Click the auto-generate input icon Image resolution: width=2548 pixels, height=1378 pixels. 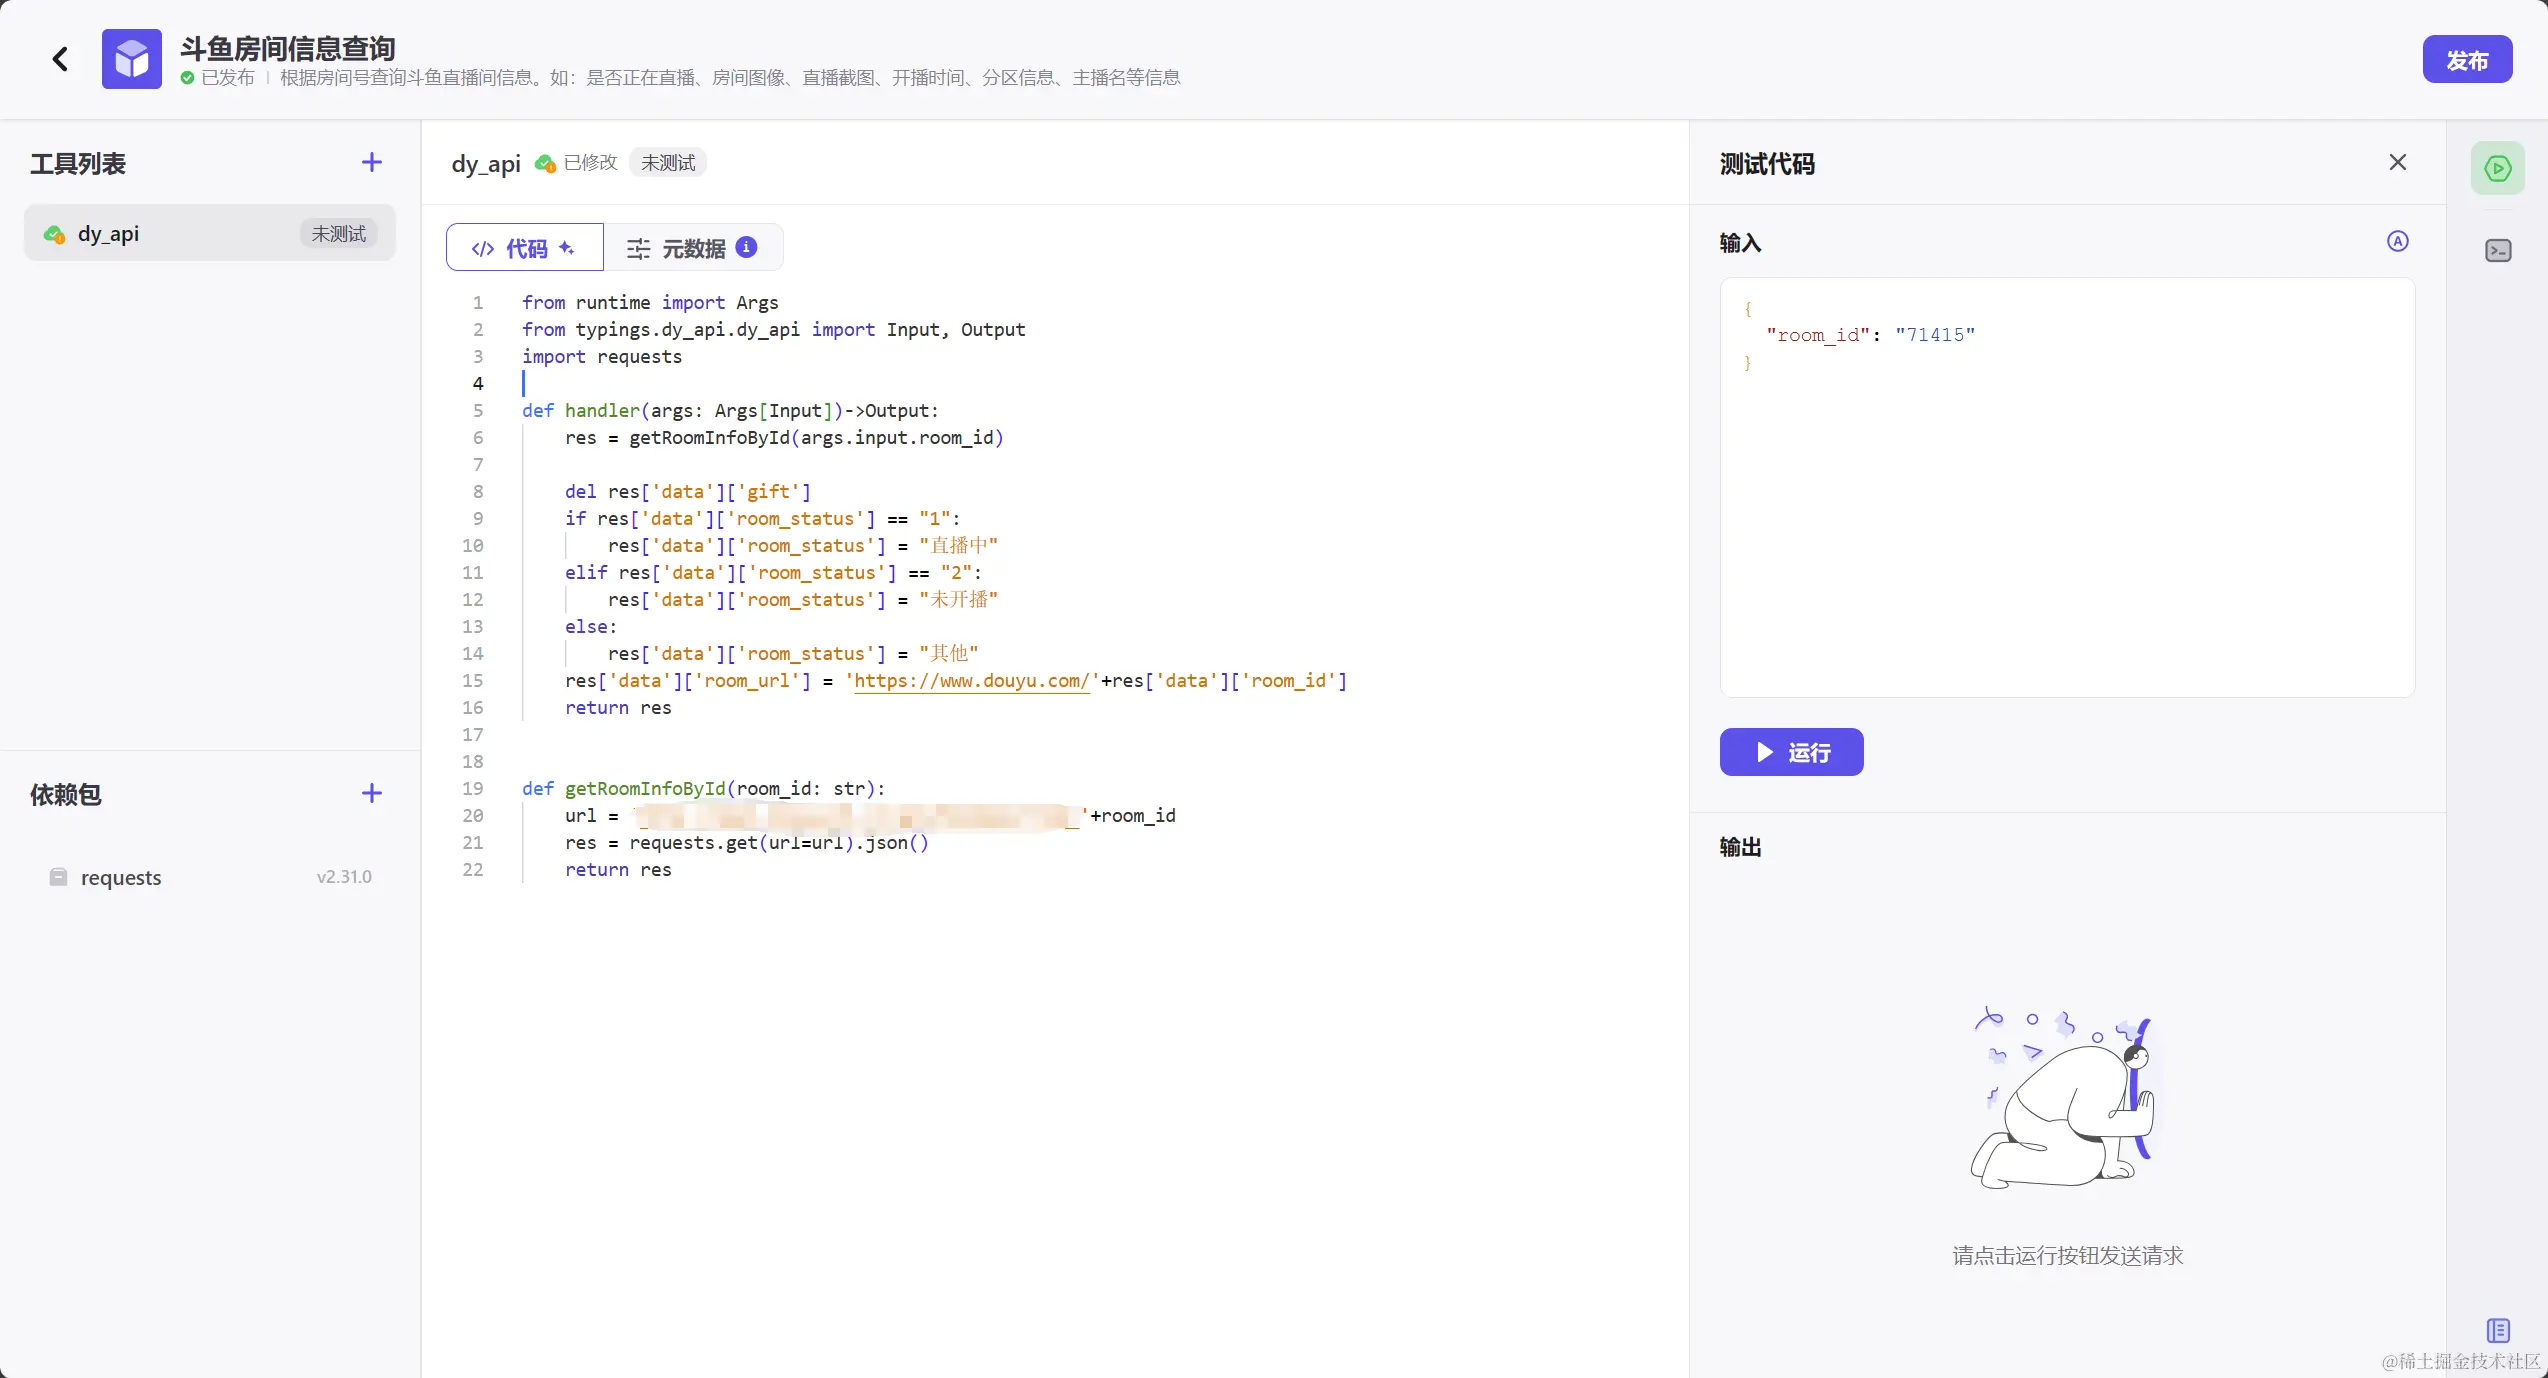(2397, 241)
